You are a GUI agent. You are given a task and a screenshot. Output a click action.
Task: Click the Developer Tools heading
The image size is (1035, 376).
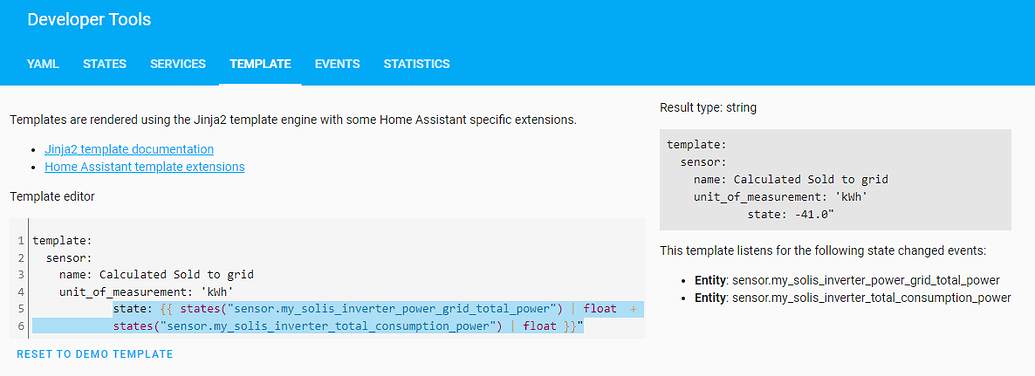click(89, 20)
